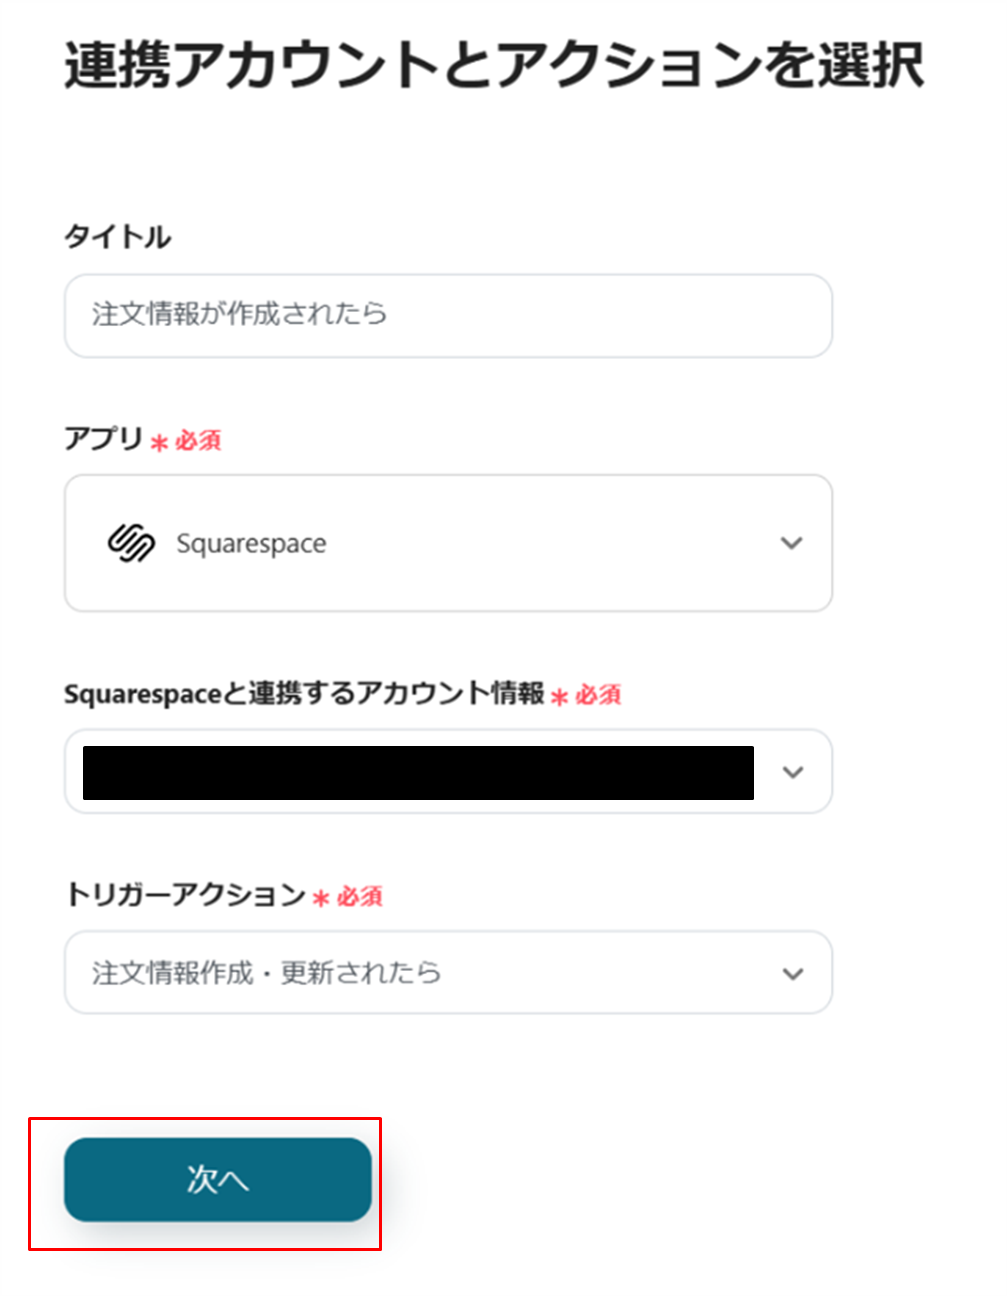This screenshot has height=1296, width=1007.
Task: Click the タイトル input field
Action: point(448,315)
